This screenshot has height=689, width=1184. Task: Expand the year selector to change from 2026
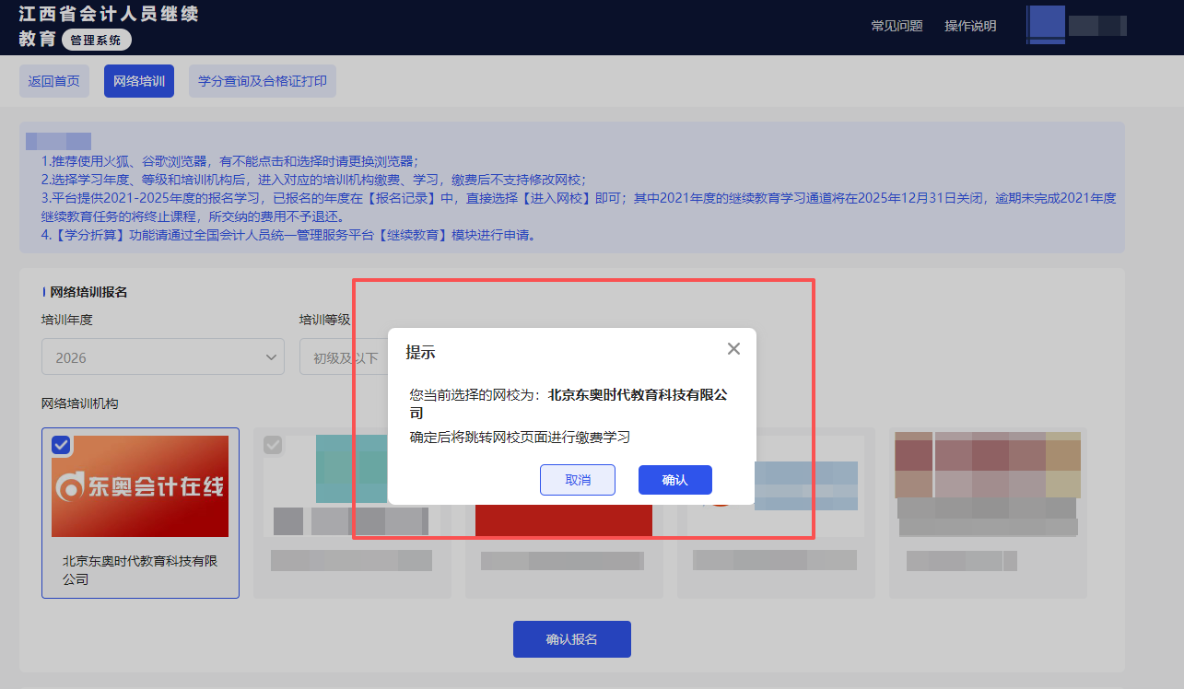pos(162,357)
